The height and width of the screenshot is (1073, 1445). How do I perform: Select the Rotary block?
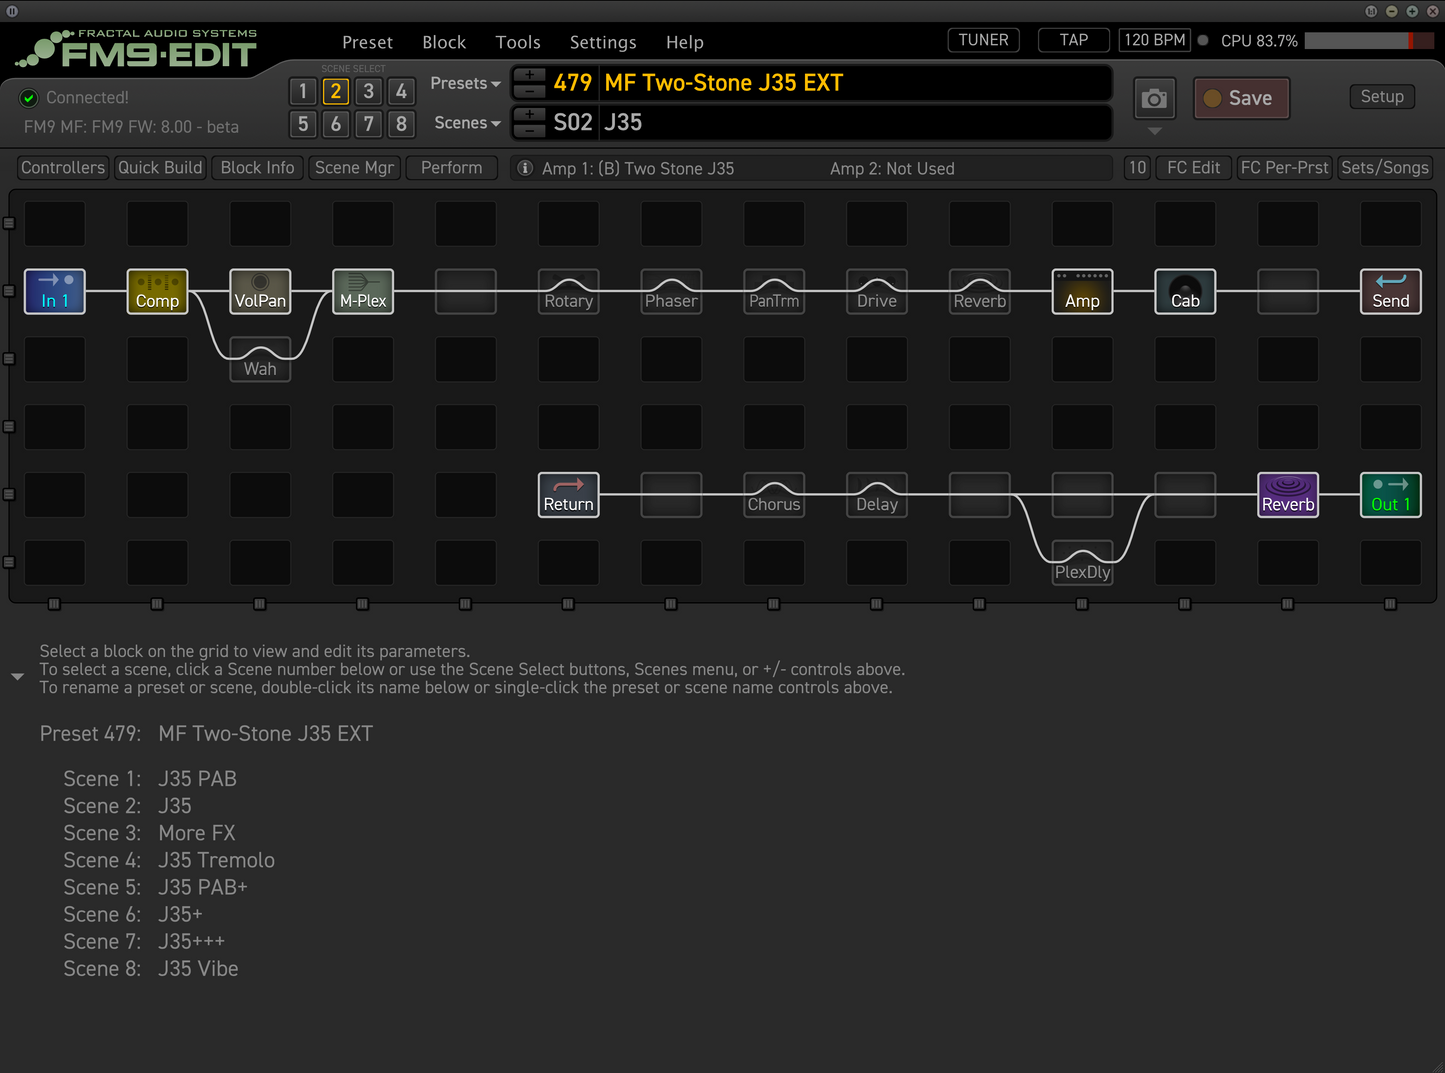[x=569, y=291]
